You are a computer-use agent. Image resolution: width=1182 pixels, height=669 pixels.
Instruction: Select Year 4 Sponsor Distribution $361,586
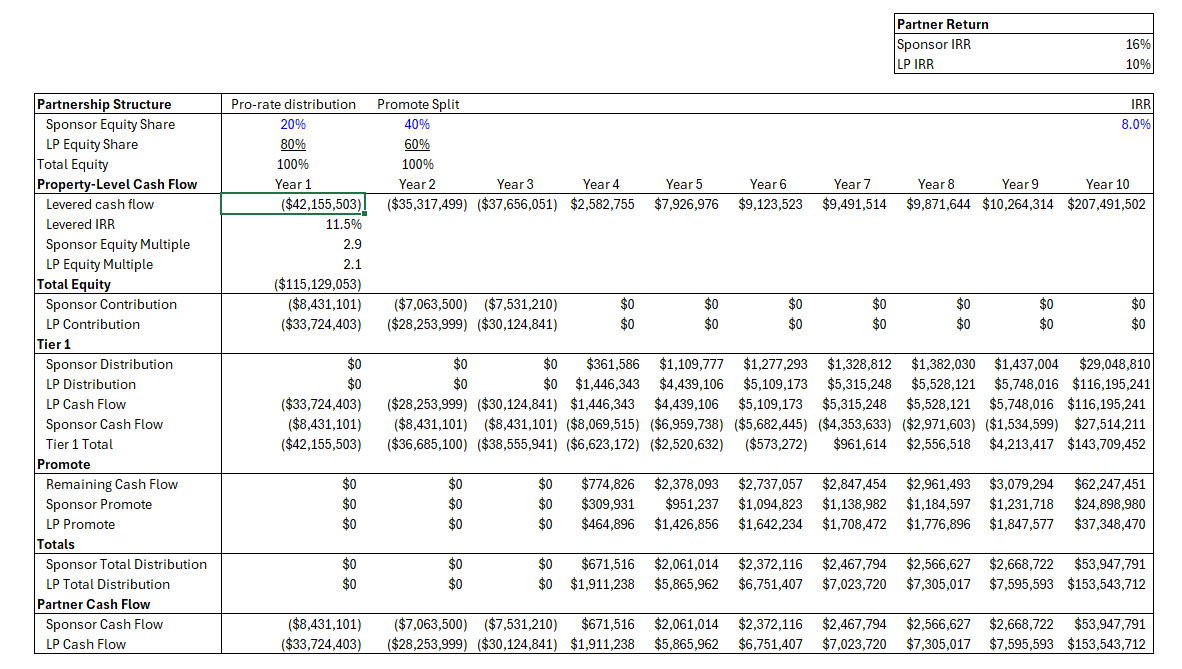(612, 364)
